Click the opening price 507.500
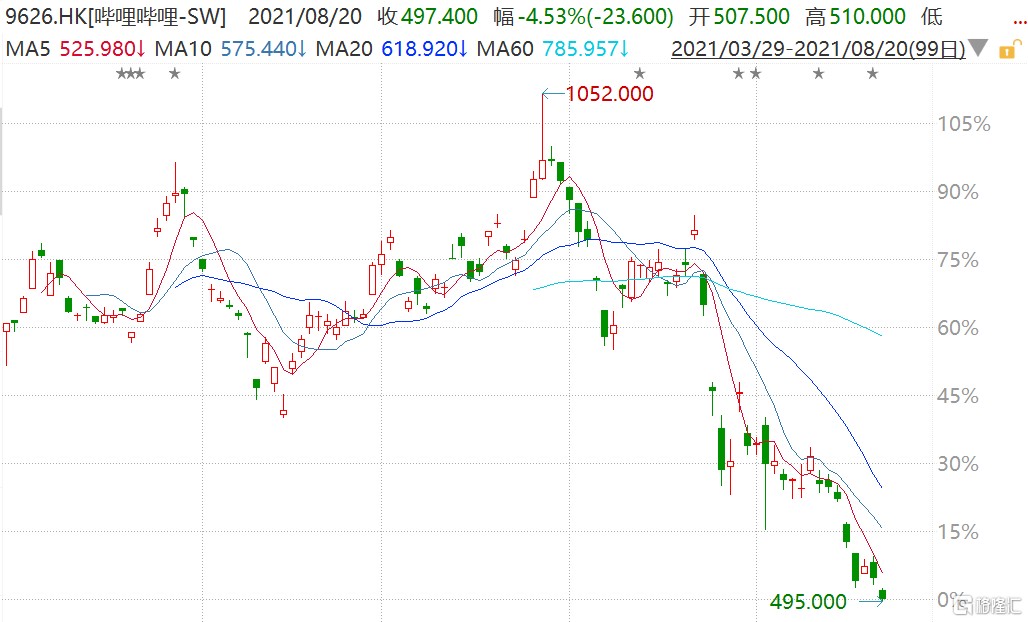This screenshot has height=622, width=1028. (751, 17)
